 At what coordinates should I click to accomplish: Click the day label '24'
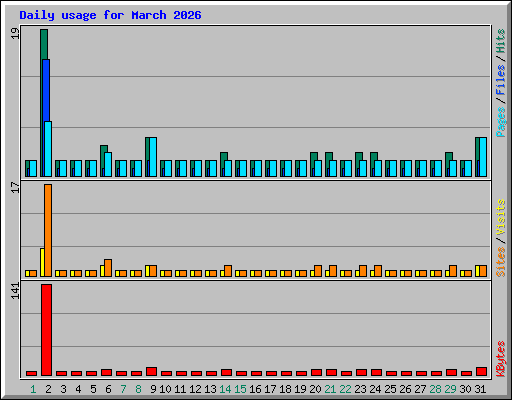[x=375, y=389]
